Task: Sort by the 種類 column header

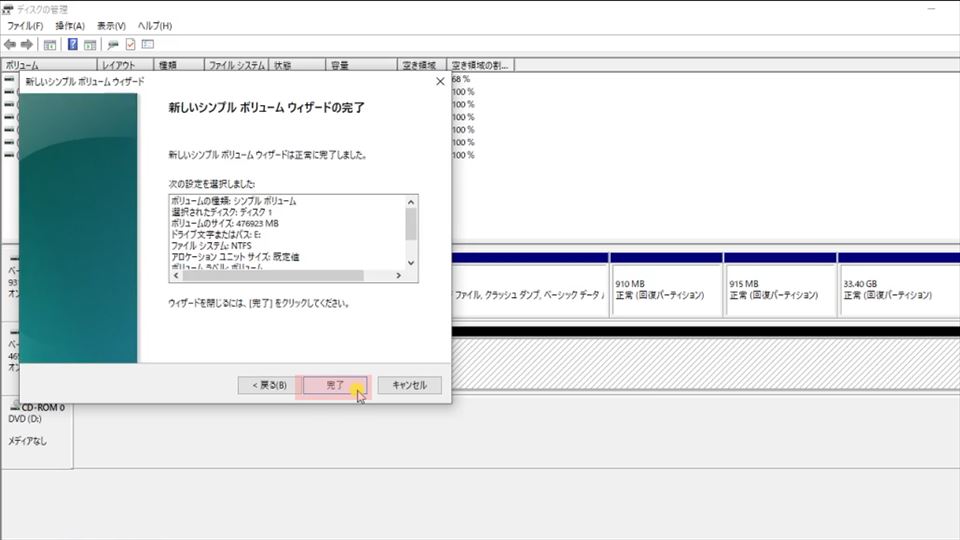Action: (179, 65)
